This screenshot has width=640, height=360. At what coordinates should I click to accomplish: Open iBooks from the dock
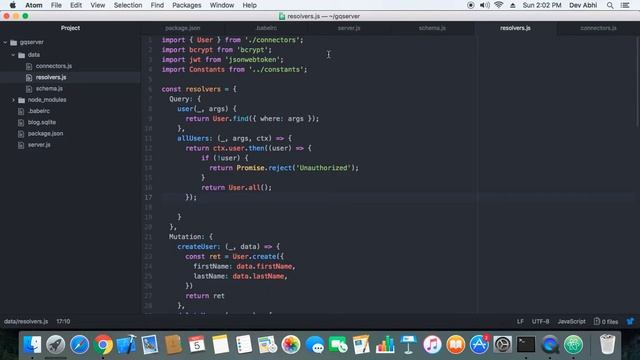pos(456,344)
